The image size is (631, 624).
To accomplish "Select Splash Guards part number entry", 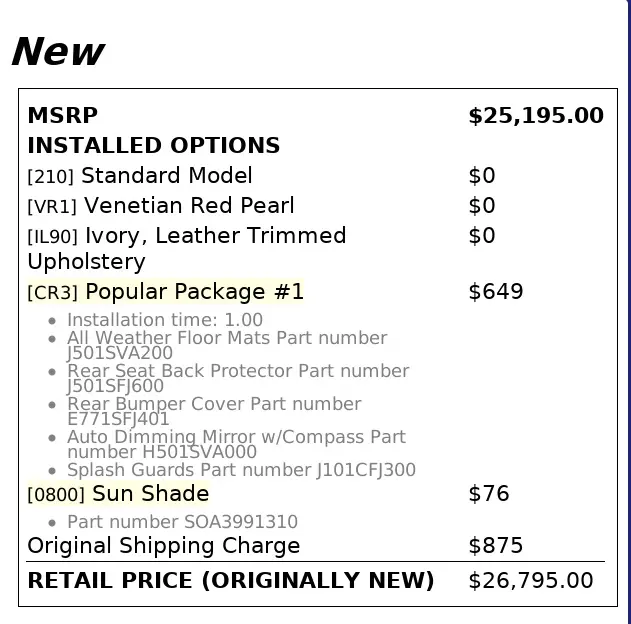I will [241, 470].
